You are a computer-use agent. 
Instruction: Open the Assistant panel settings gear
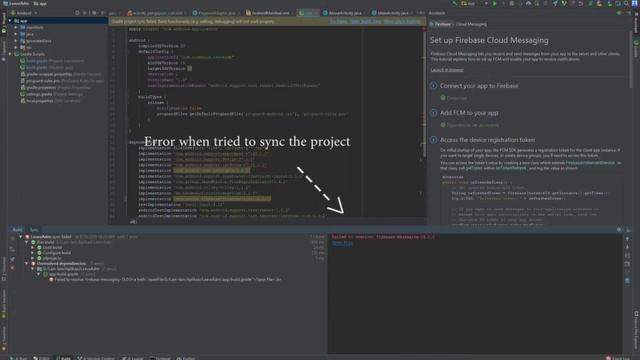click(x=620, y=13)
